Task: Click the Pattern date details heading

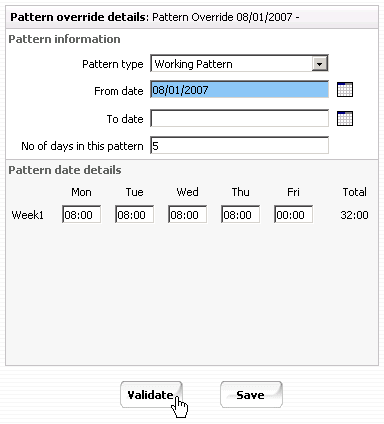Action: click(65, 170)
